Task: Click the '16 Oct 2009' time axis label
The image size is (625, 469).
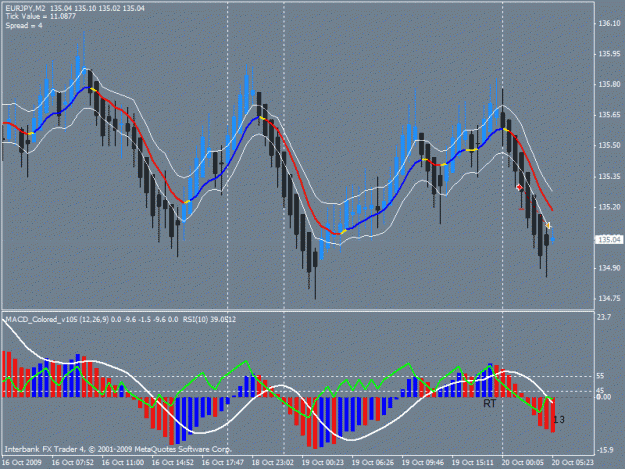Action: pos(22,462)
